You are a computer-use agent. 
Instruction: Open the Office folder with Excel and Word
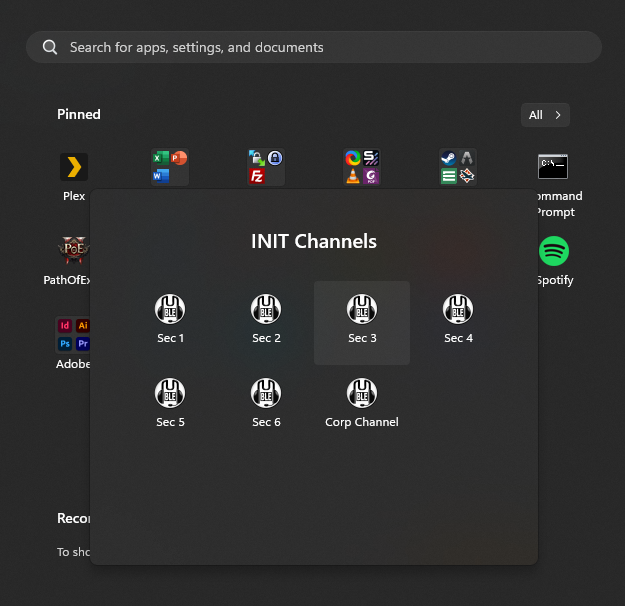coord(170,167)
